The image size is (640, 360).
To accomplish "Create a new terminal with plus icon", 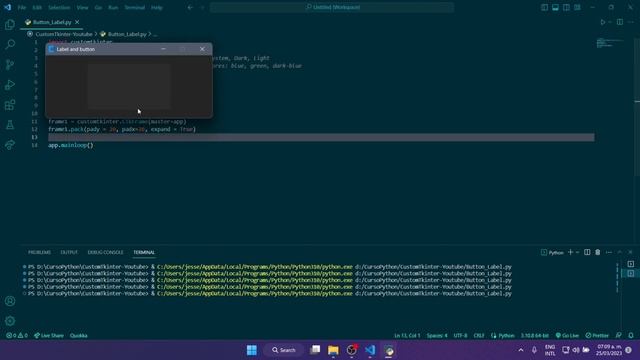I will point(571,252).
